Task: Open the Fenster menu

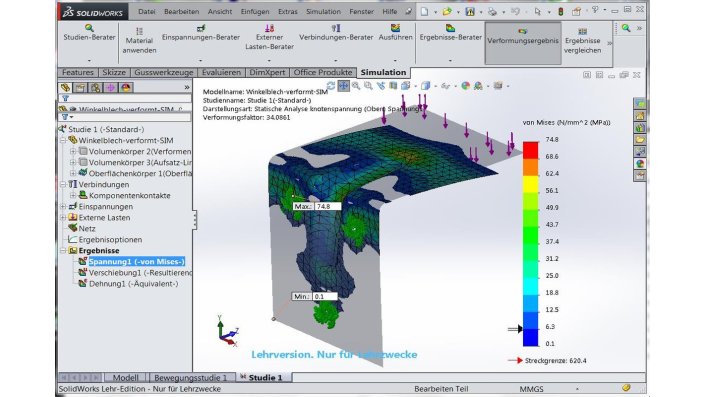Action: [361, 12]
